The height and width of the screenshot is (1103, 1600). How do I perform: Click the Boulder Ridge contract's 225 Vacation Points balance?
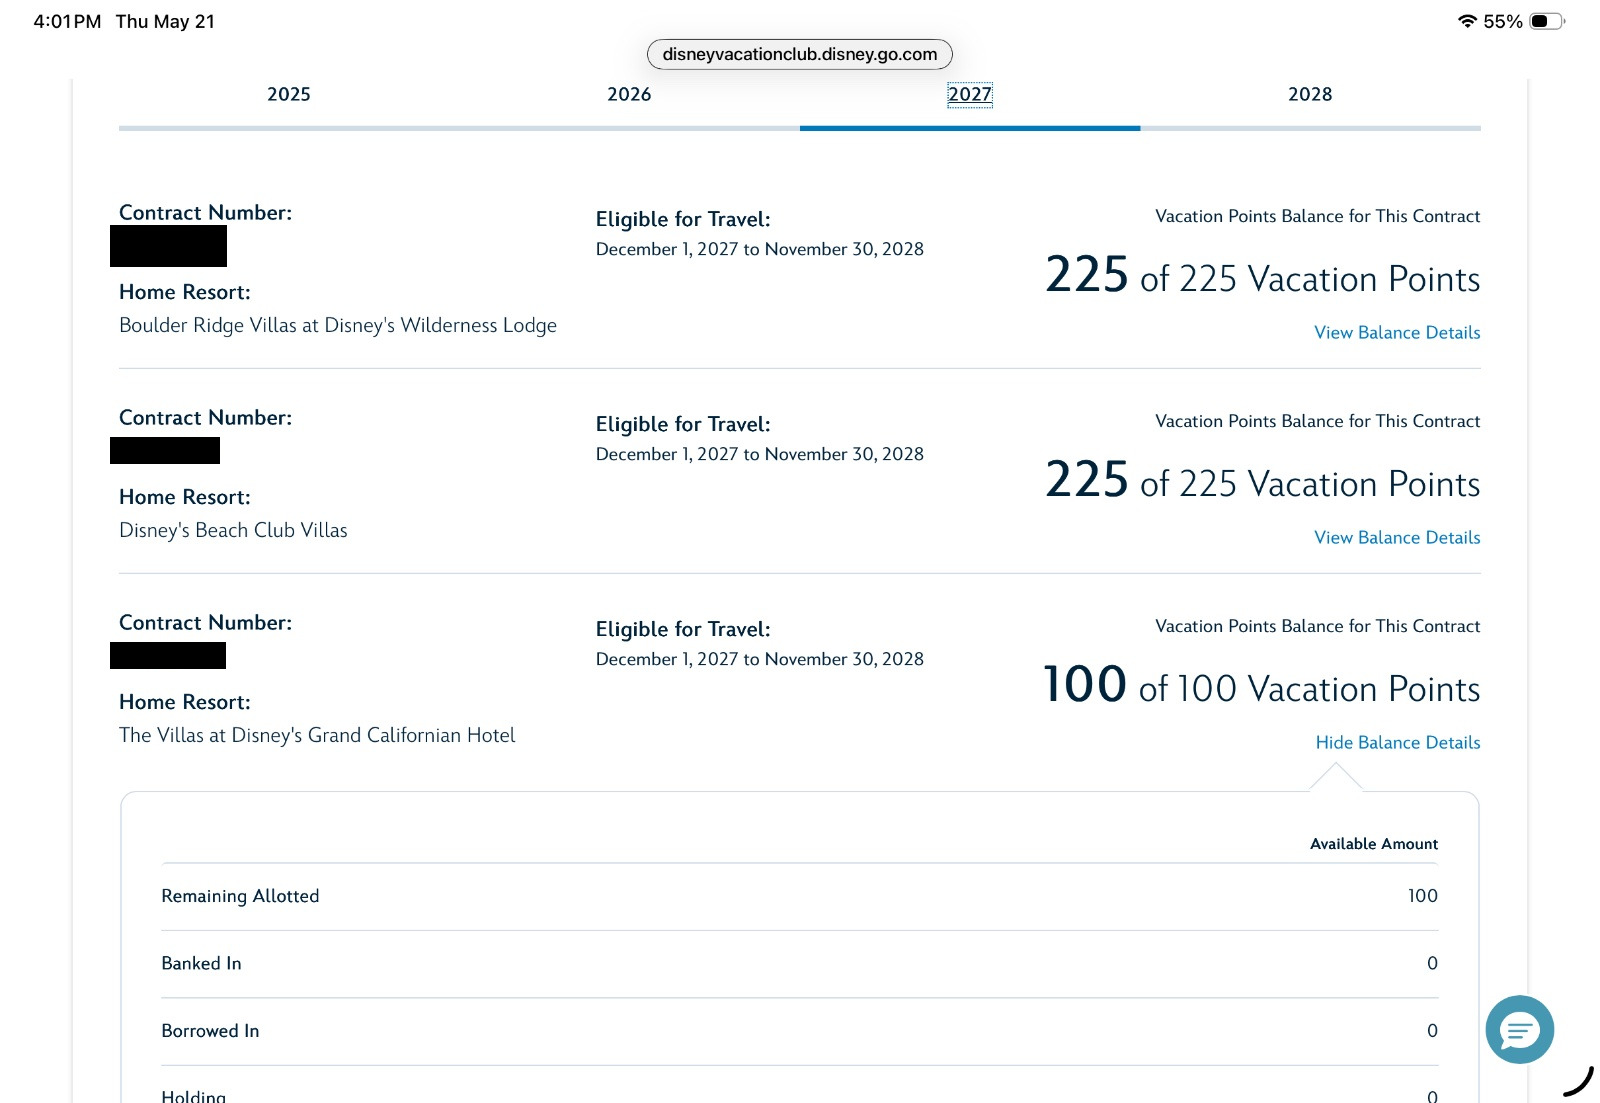[1263, 276]
